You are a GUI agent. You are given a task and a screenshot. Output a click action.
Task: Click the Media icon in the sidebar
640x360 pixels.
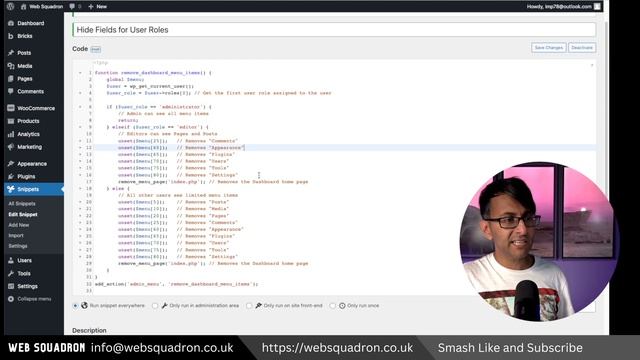click(x=11, y=66)
